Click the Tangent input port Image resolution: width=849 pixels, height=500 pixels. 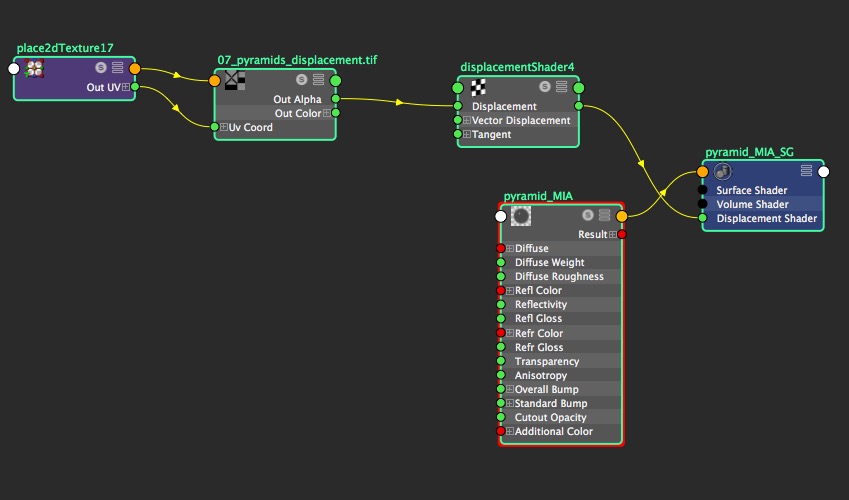[x=458, y=134]
